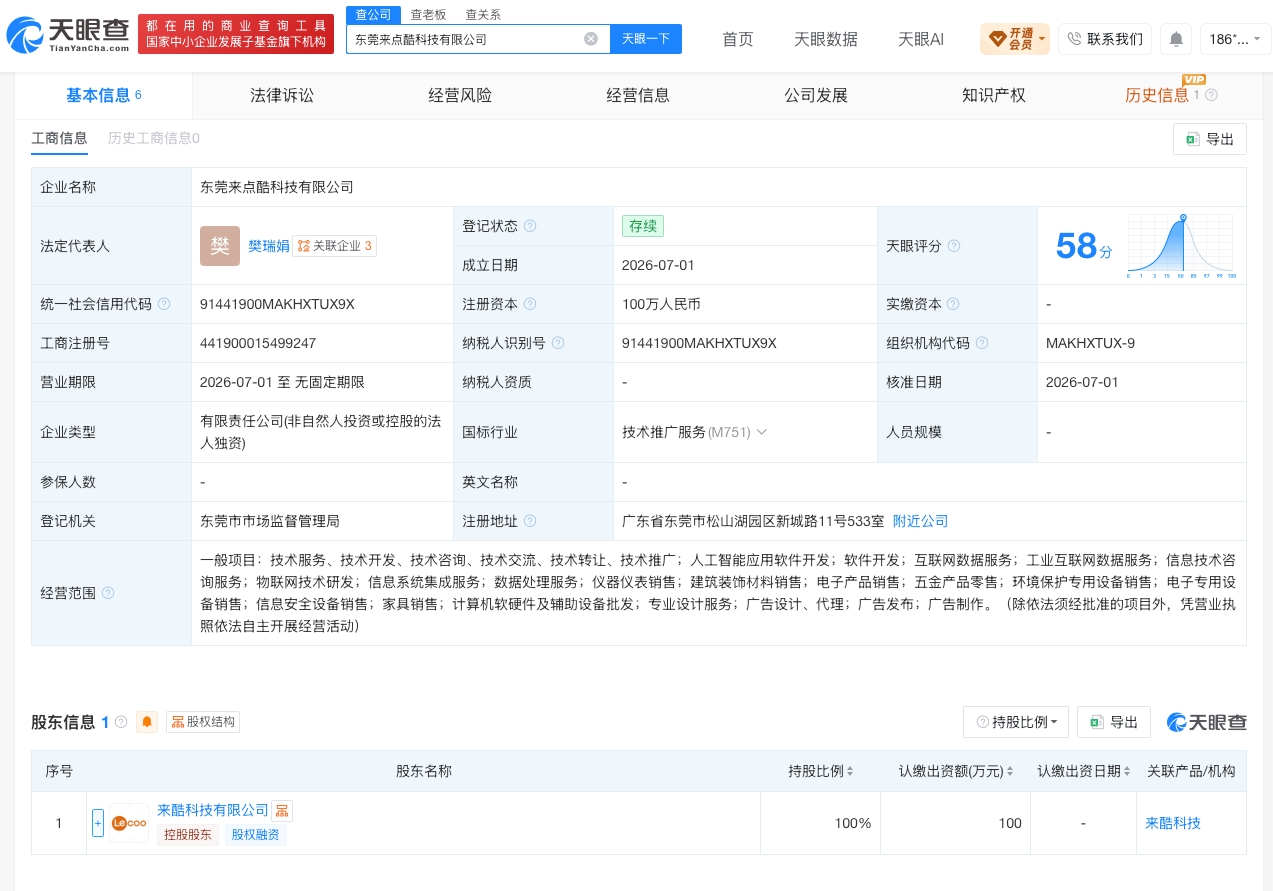This screenshot has height=891, width=1273.
Task: Switch to the 法律诉讼 tab
Action: pos(282,95)
